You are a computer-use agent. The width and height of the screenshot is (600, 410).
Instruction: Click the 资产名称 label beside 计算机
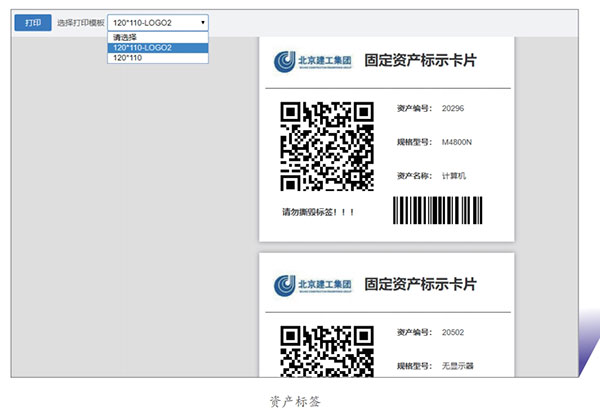(414, 176)
